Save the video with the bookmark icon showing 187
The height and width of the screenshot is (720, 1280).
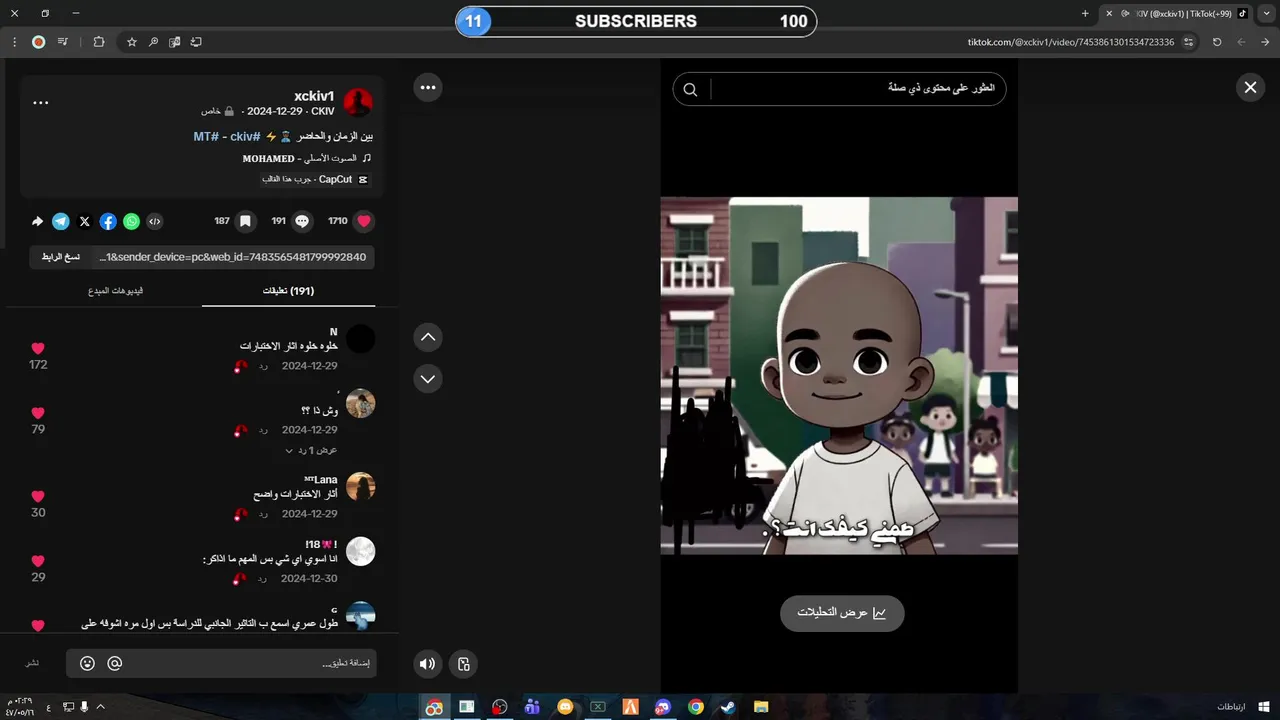coord(245,221)
